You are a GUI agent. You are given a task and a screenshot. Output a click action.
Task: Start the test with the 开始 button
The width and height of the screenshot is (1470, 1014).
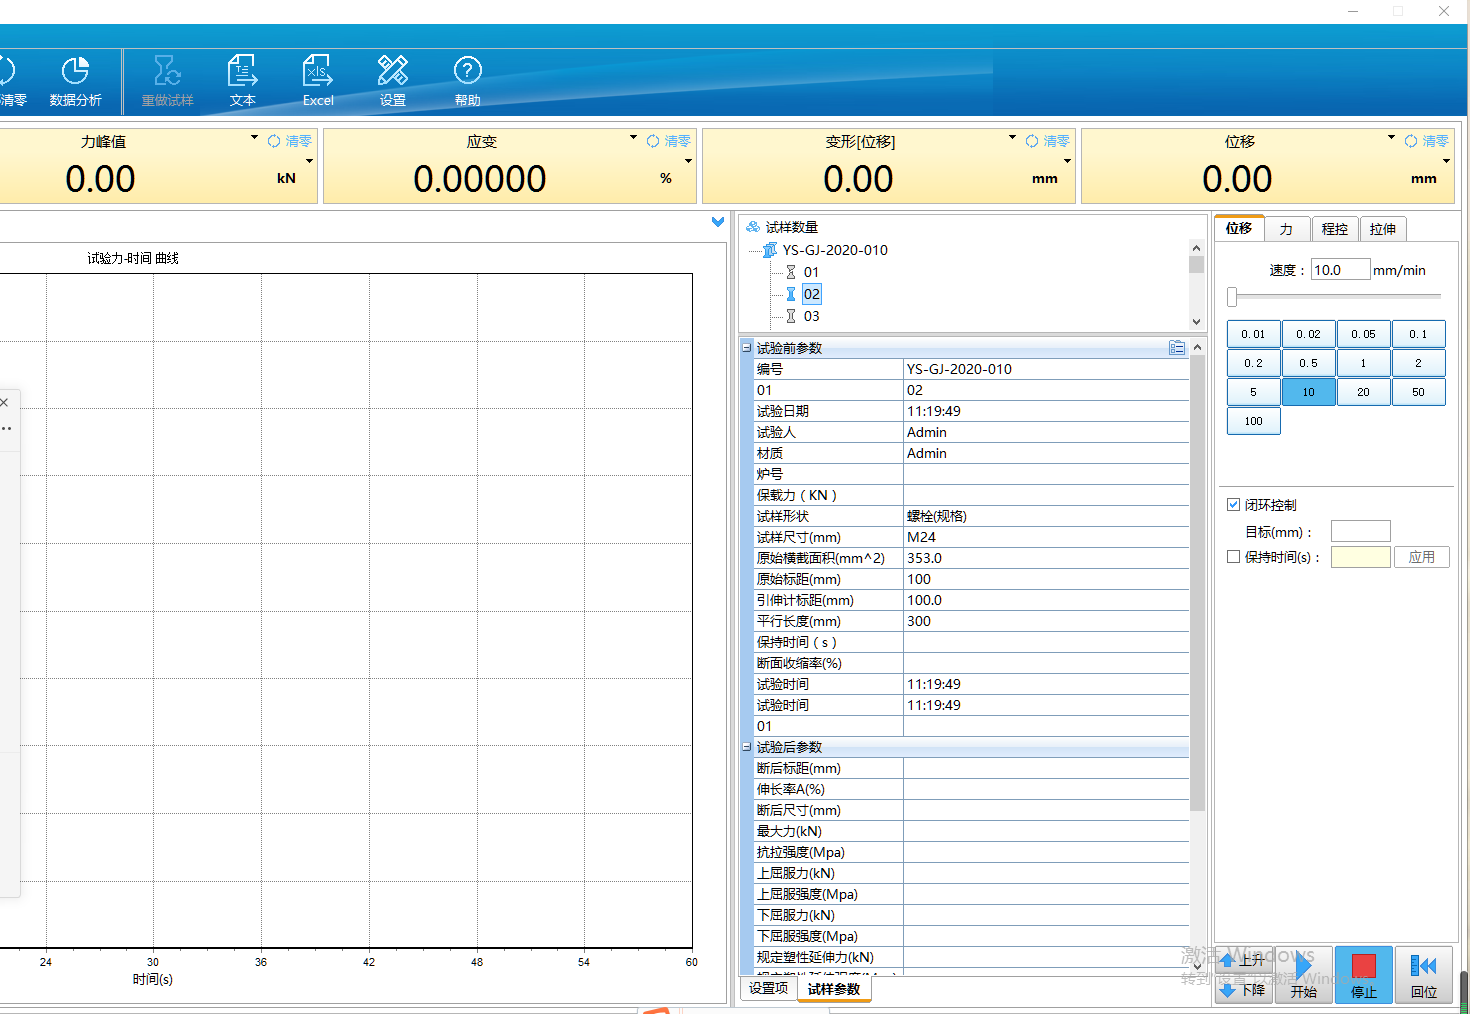click(1303, 975)
